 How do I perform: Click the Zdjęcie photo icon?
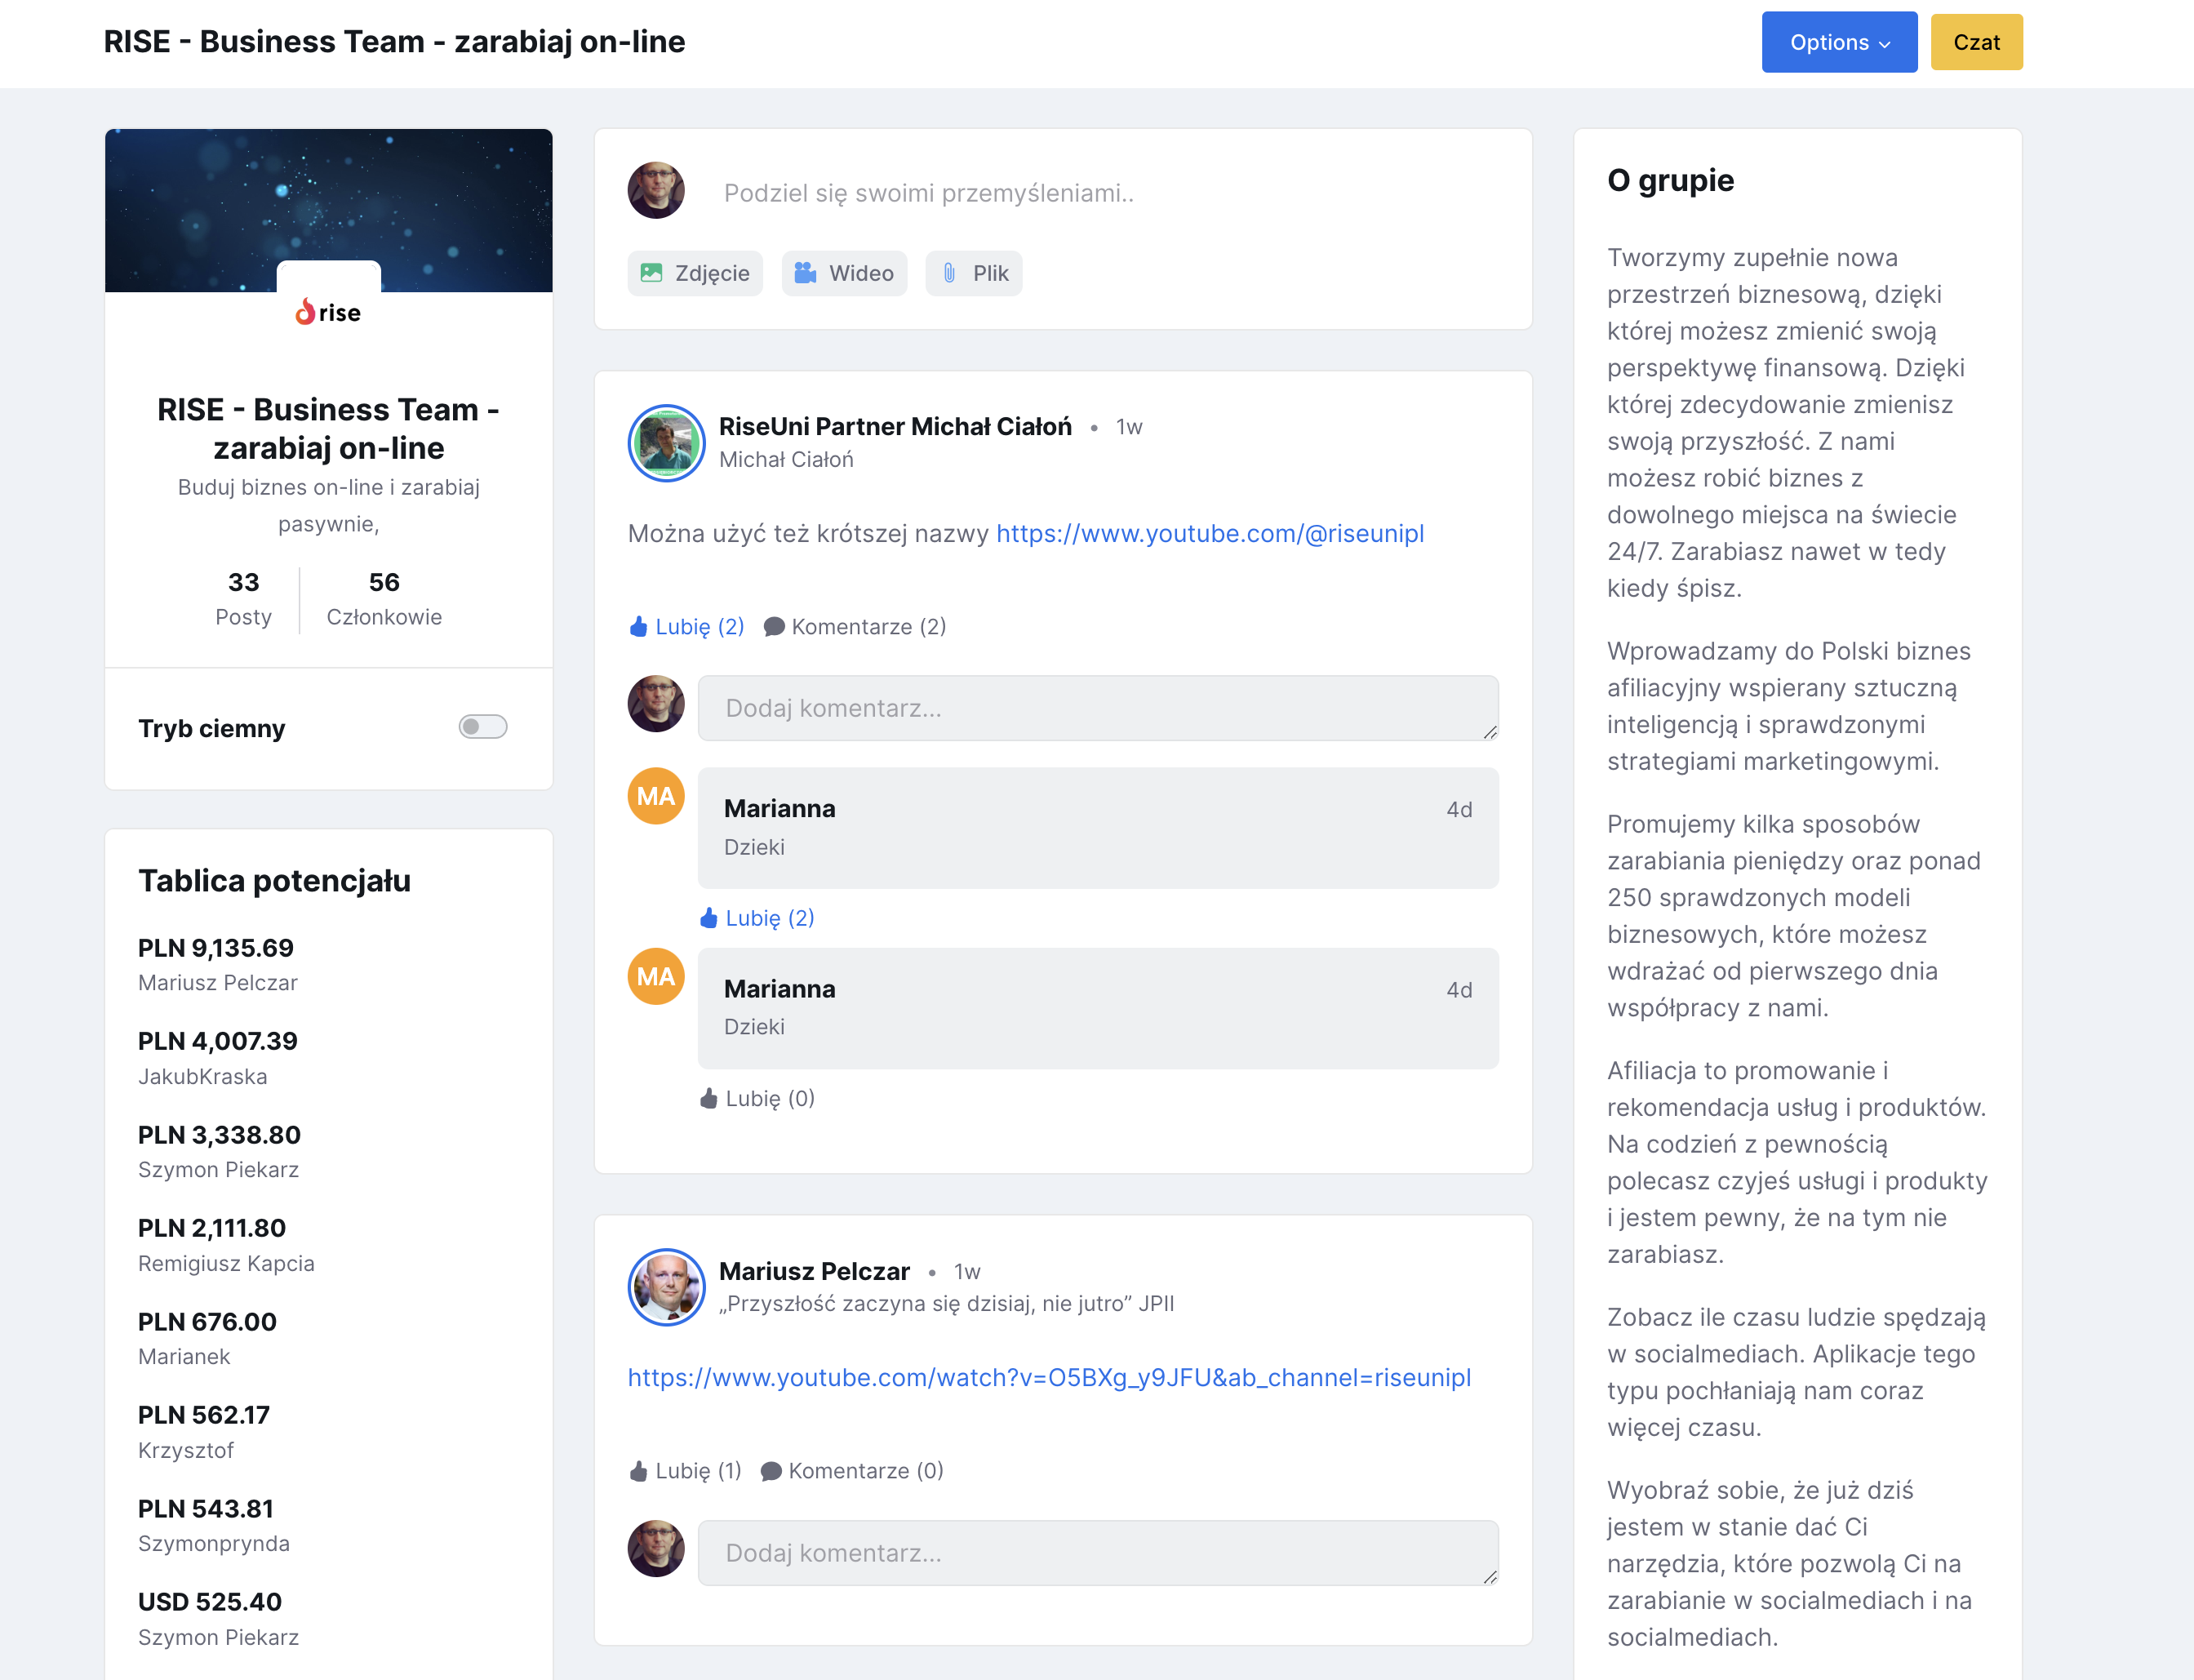(x=651, y=273)
